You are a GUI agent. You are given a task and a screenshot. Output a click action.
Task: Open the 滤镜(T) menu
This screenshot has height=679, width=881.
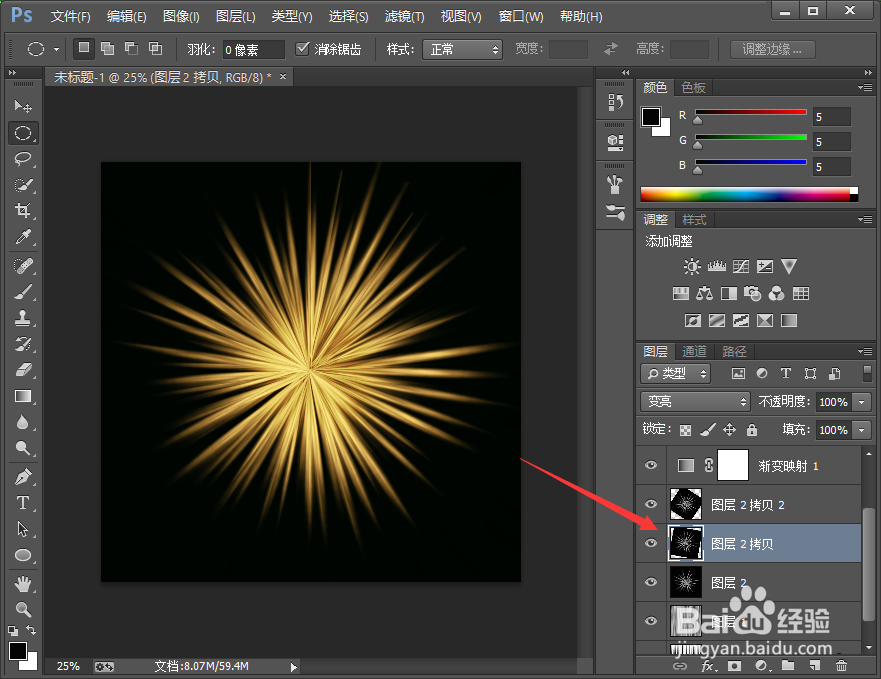coord(405,16)
